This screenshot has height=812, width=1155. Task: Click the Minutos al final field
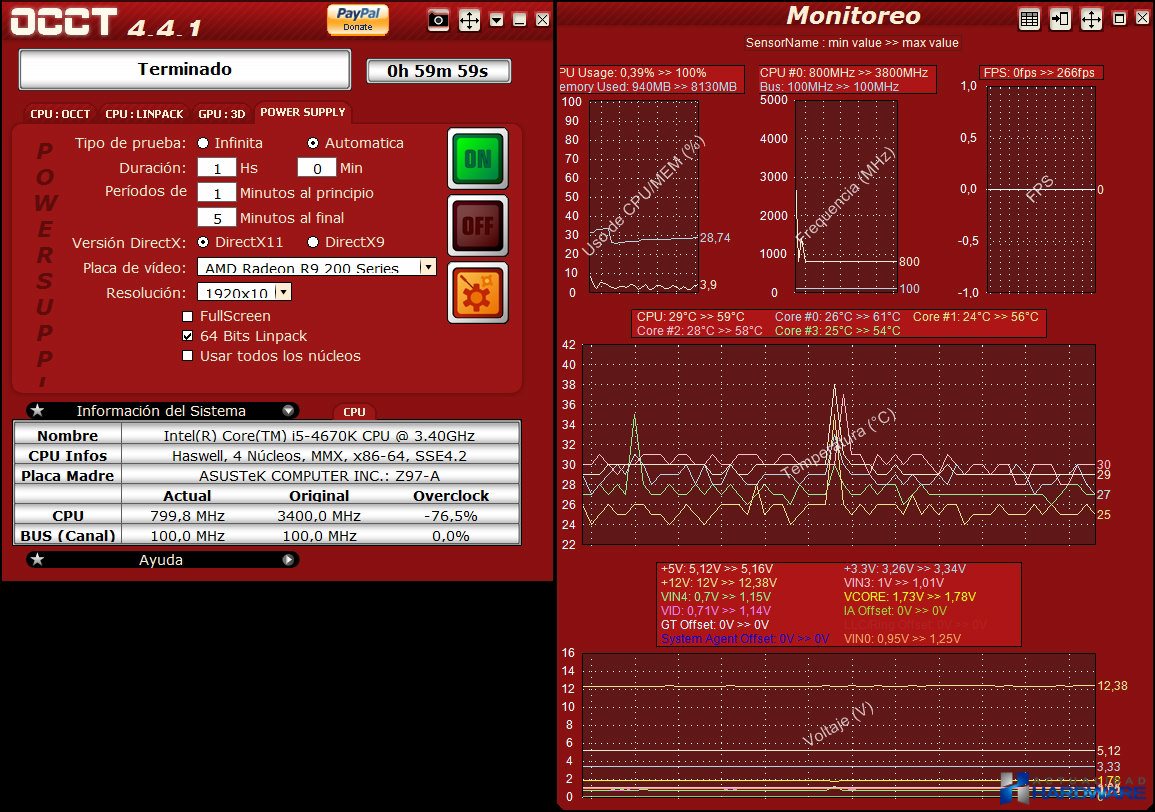click(217, 218)
